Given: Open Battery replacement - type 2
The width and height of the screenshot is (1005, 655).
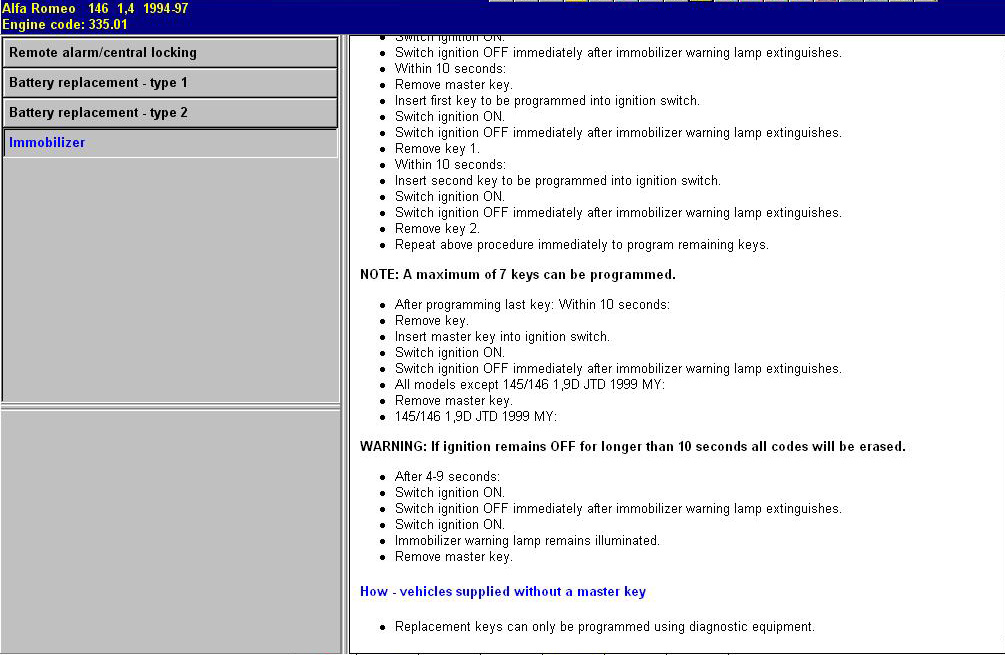Looking at the screenshot, I should (x=170, y=113).
